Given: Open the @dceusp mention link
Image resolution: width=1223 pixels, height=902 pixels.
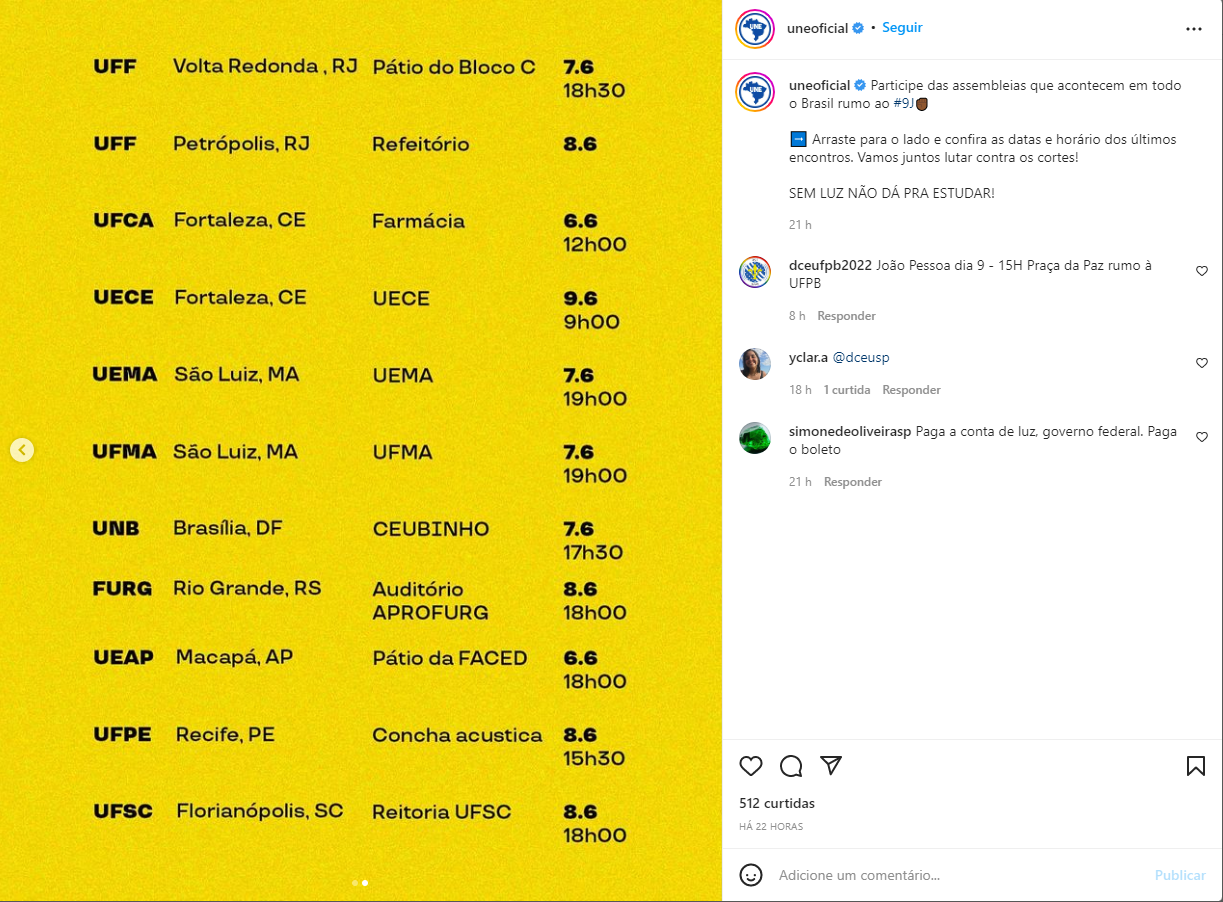Looking at the screenshot, I should coord(861,357).
